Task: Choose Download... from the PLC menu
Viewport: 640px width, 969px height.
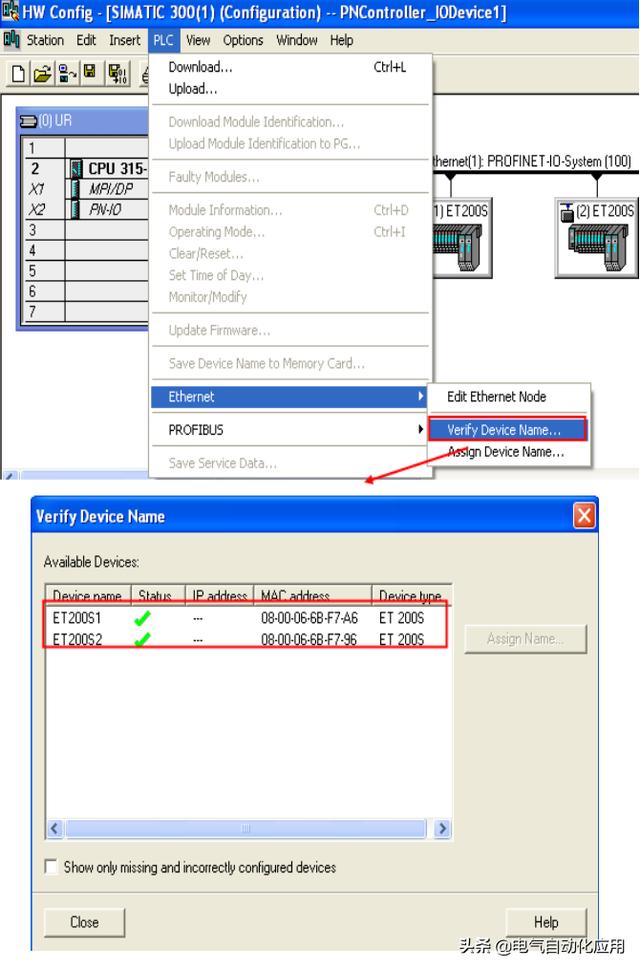Action: pos(290,67)
